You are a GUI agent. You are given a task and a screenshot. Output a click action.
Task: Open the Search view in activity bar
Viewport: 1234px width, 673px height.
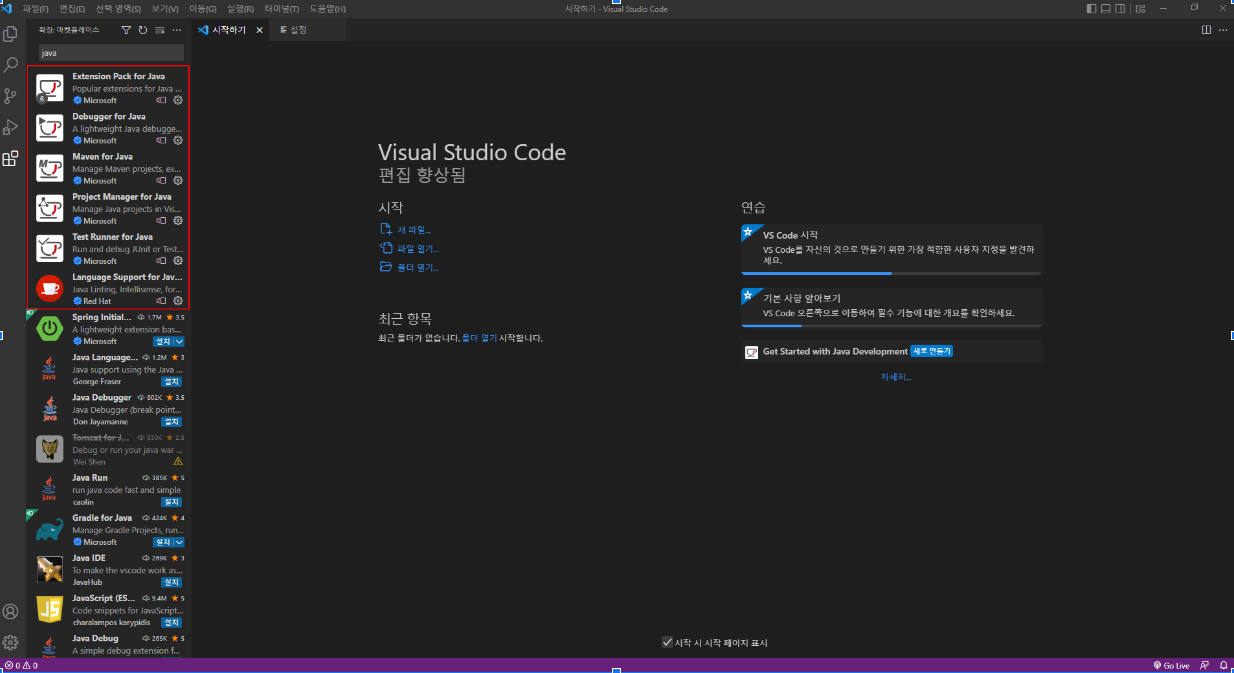[x=11, y=65]
